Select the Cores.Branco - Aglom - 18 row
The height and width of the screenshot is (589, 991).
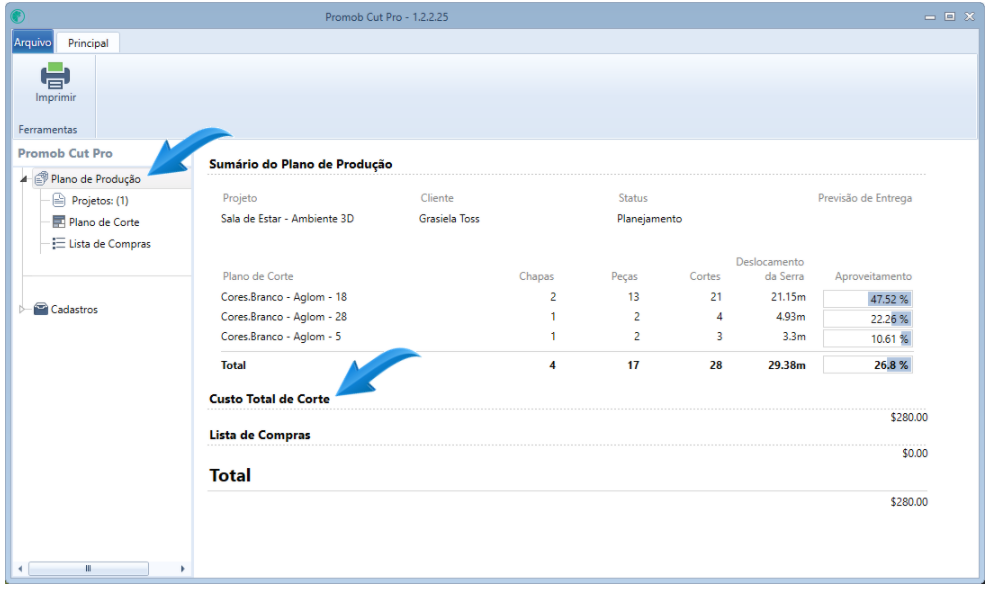tap(284, 297)
